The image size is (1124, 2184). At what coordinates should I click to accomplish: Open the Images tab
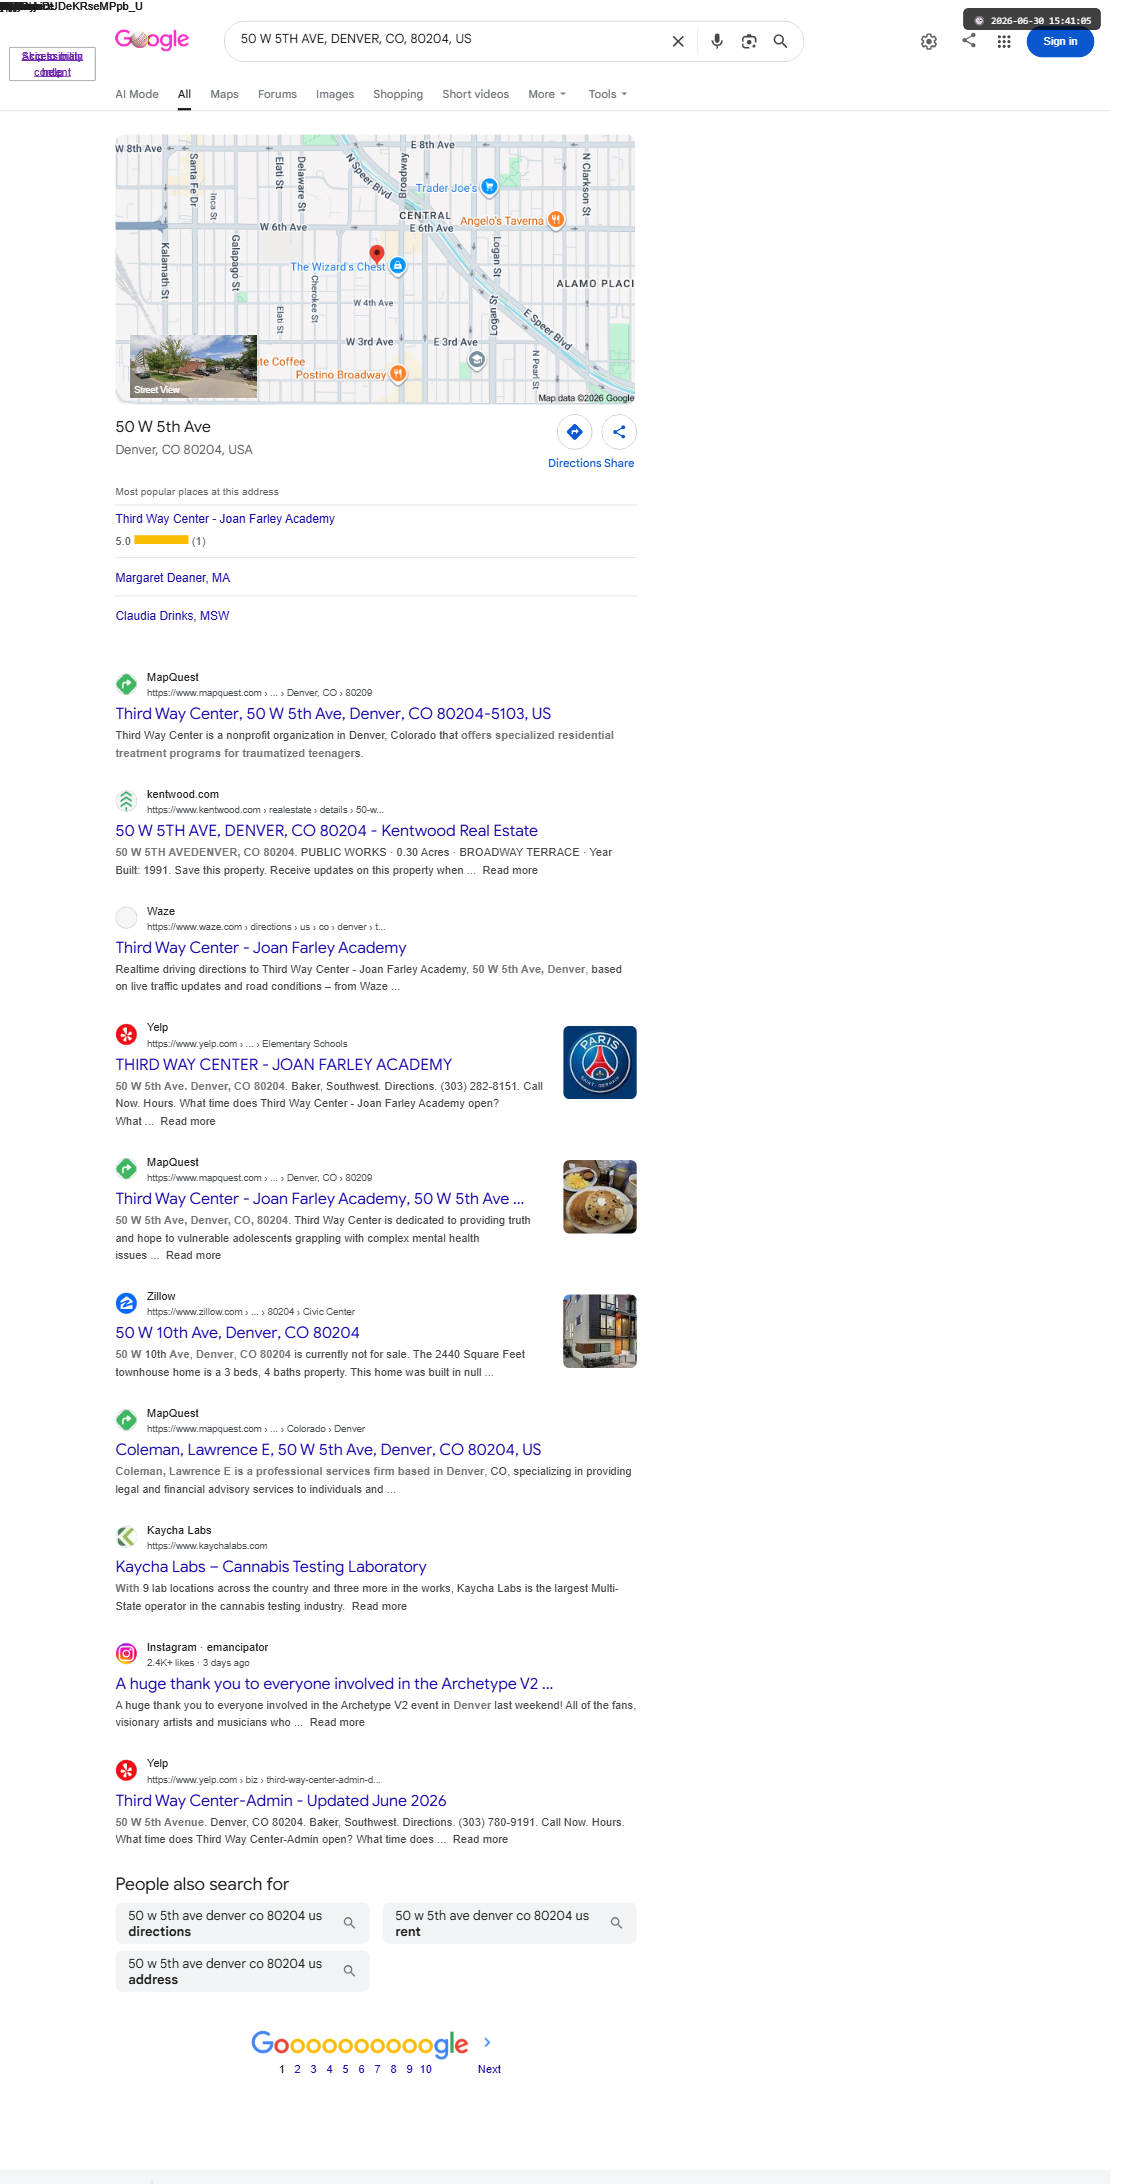pyautogui.click(x=335, y=94)
